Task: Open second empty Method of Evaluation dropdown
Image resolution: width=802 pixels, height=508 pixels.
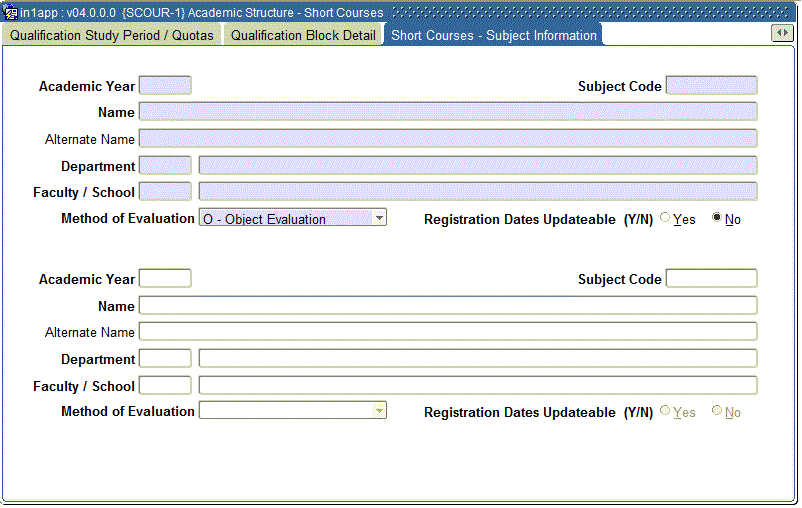Action: click(x=379, y=411)
